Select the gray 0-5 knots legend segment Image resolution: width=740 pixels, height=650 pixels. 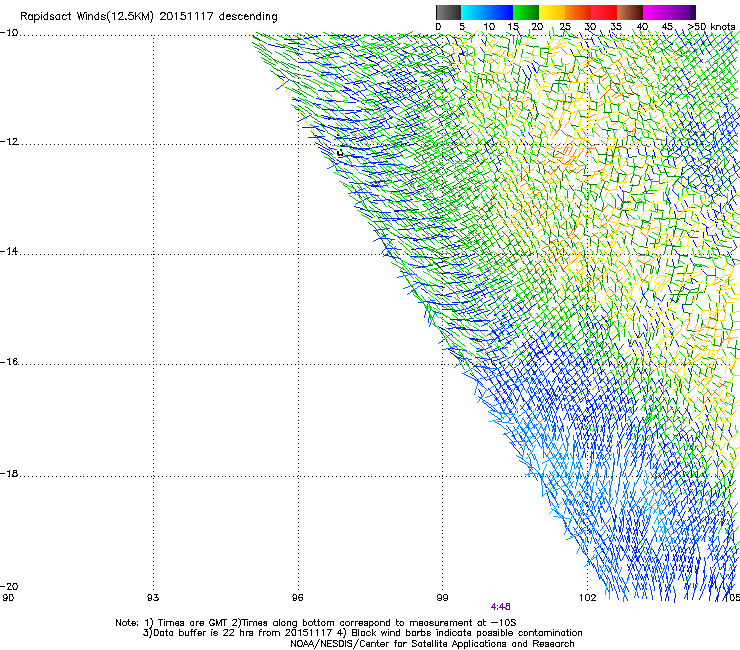(x=448, y=12)
